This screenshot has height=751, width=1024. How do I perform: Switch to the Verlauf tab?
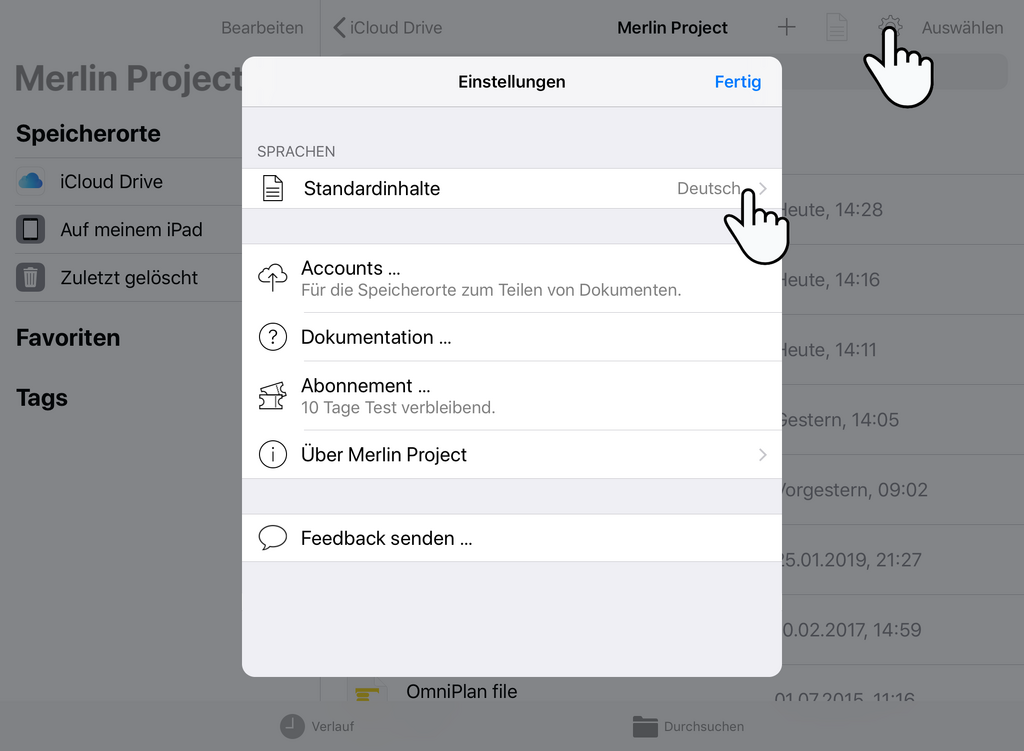click(x=318, y=727)
